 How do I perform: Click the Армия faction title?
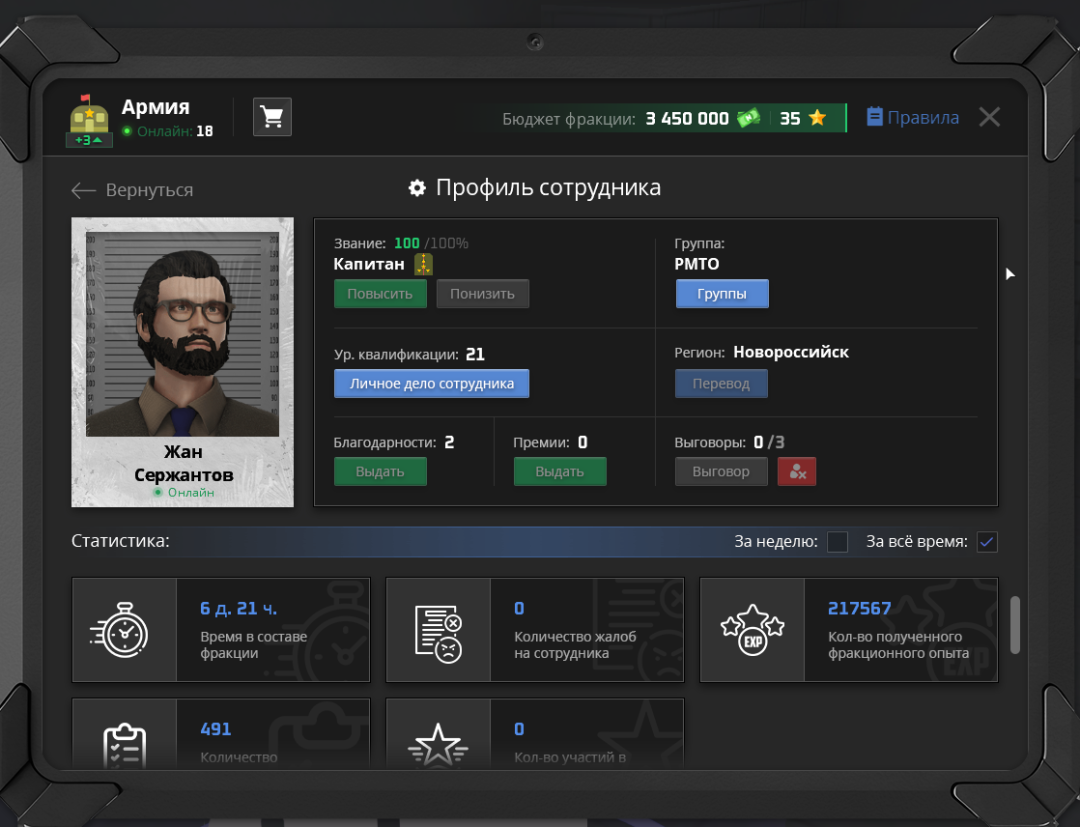click(x=156, y=107)
